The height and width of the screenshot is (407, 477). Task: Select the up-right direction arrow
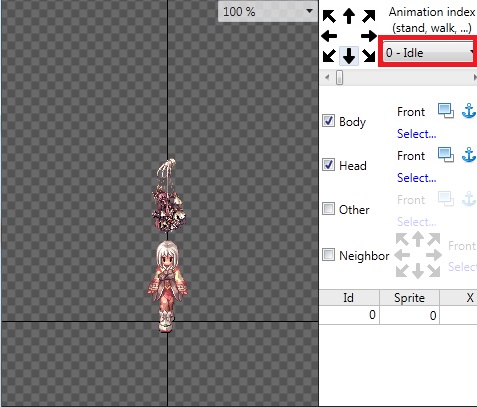(369, 16)
